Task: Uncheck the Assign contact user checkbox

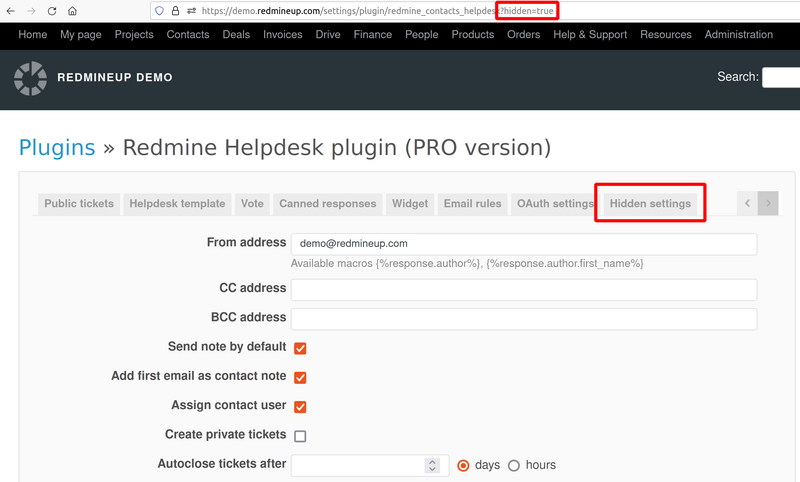Action: point(300,407)
